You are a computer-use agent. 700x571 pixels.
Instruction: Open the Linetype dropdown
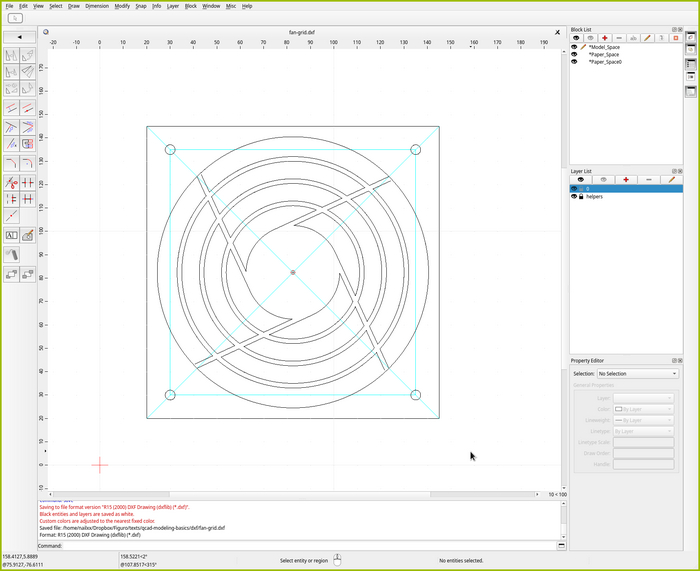(x=644, y=431)
